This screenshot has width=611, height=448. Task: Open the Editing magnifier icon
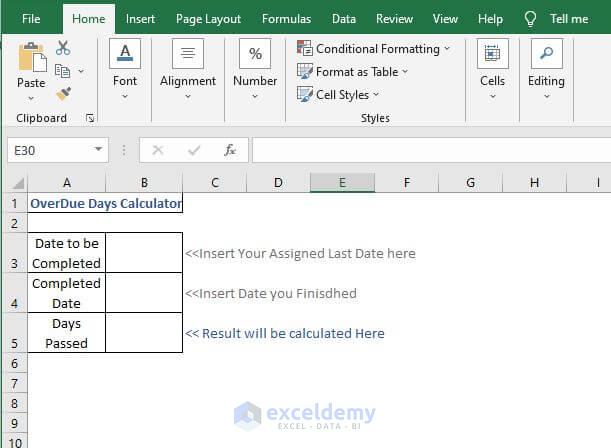(x=546, y=53)
